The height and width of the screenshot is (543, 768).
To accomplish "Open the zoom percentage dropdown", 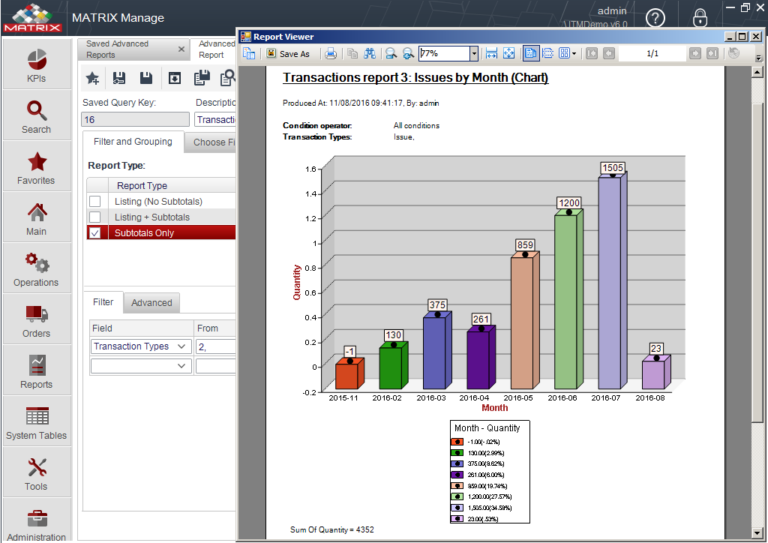I will click(x=473, y=53).
